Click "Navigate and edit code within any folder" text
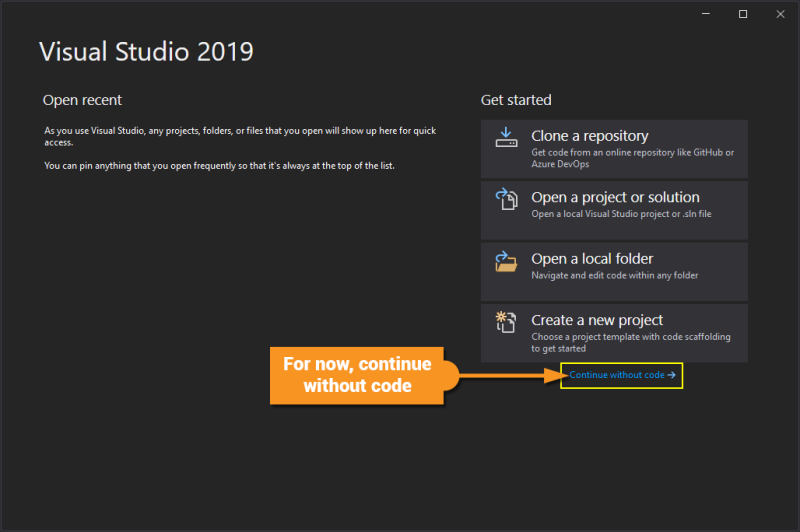 click(614, 276)
